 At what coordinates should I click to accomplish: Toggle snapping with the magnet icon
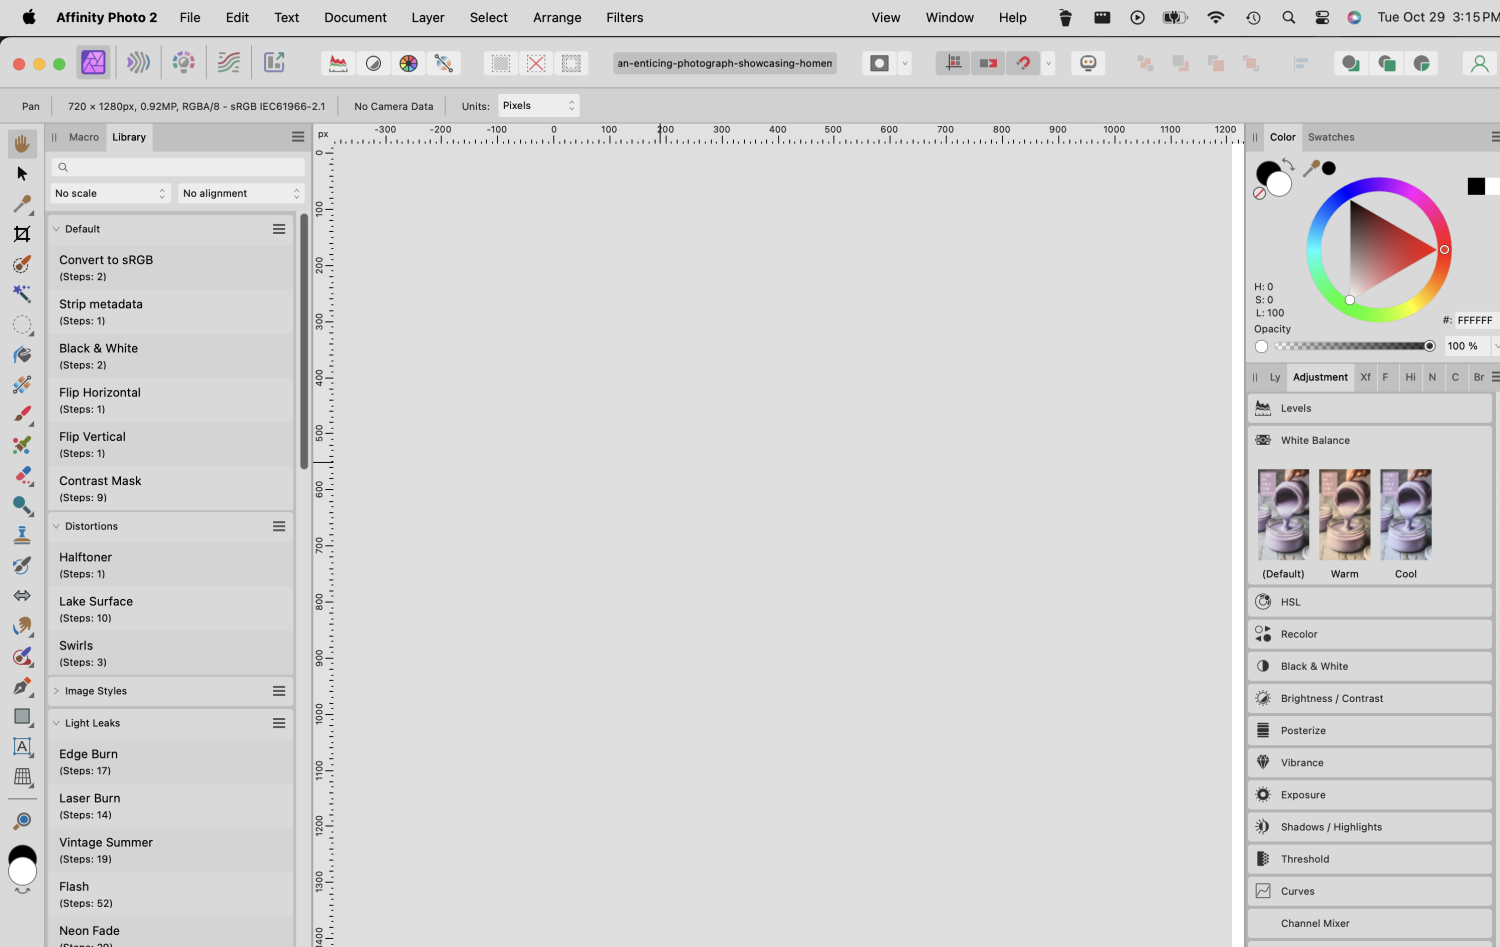click(1023, 63)
